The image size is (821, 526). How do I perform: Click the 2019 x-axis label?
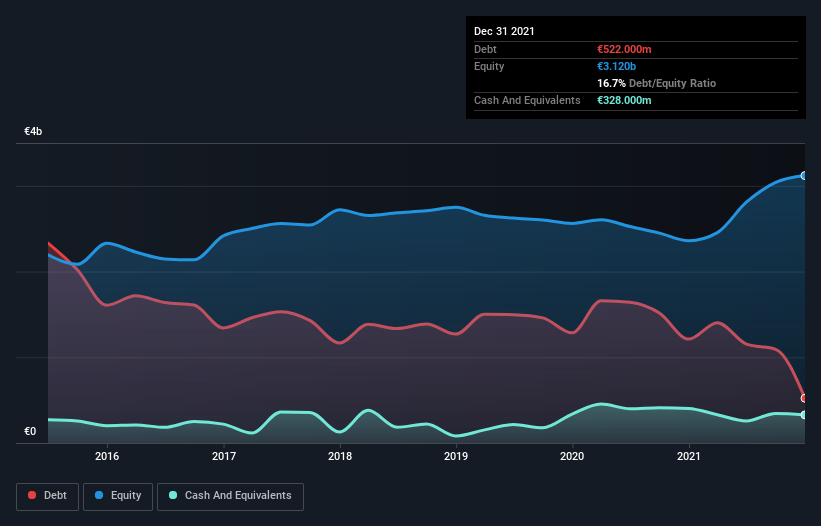coord(456,456)
